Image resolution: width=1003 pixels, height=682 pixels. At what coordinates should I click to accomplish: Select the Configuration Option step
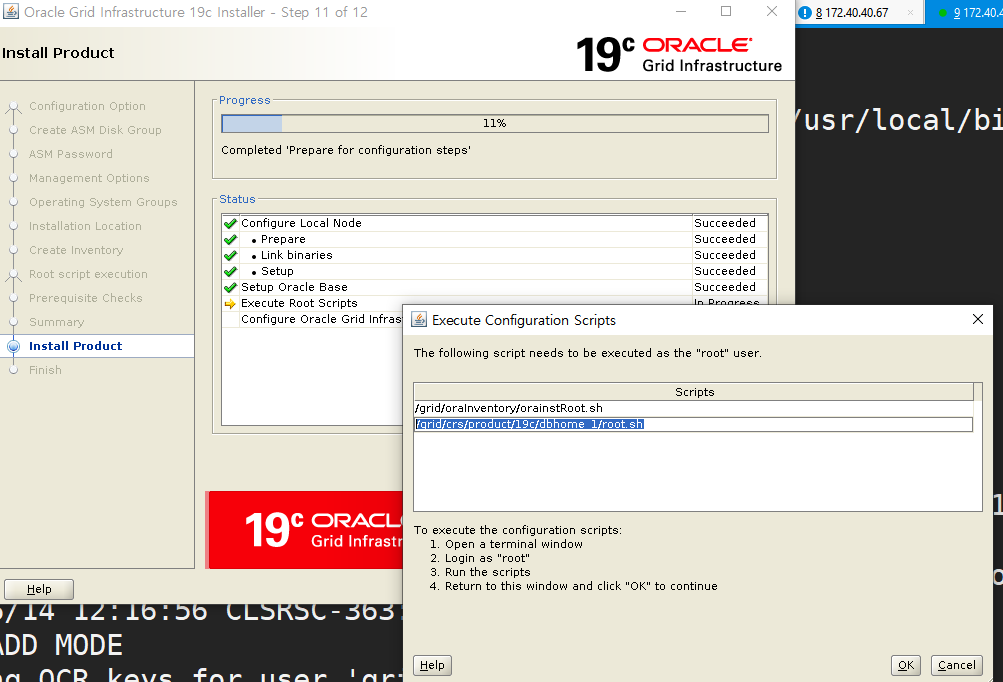point(87,106)
